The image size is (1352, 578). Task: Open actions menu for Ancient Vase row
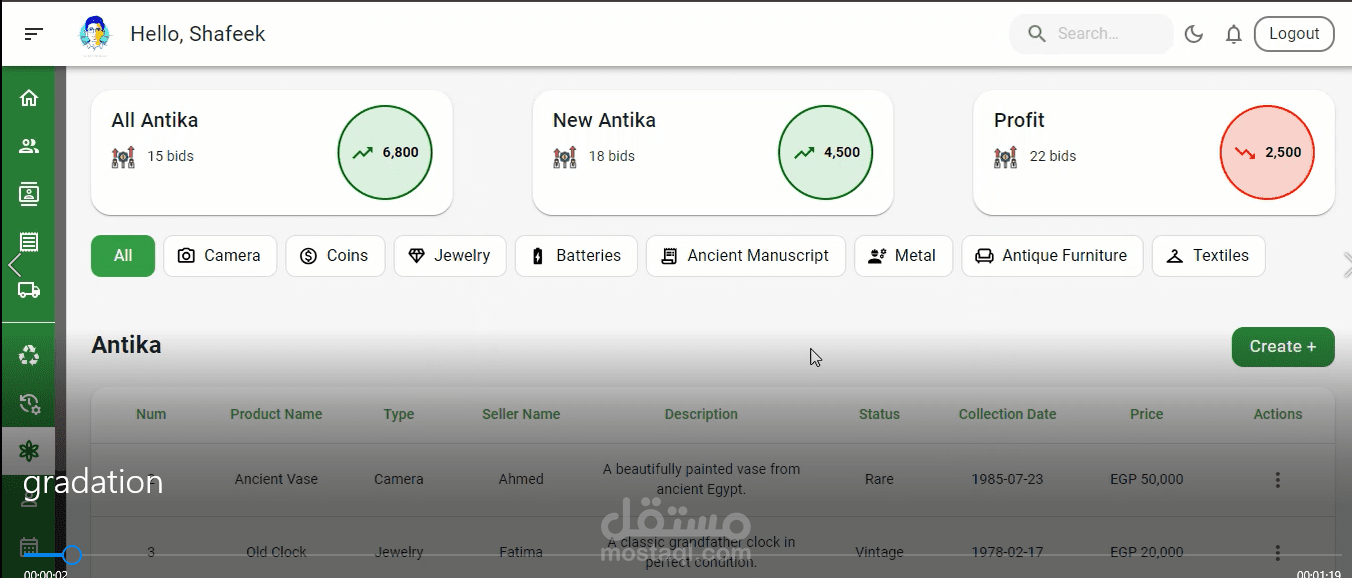(1277, 480)
